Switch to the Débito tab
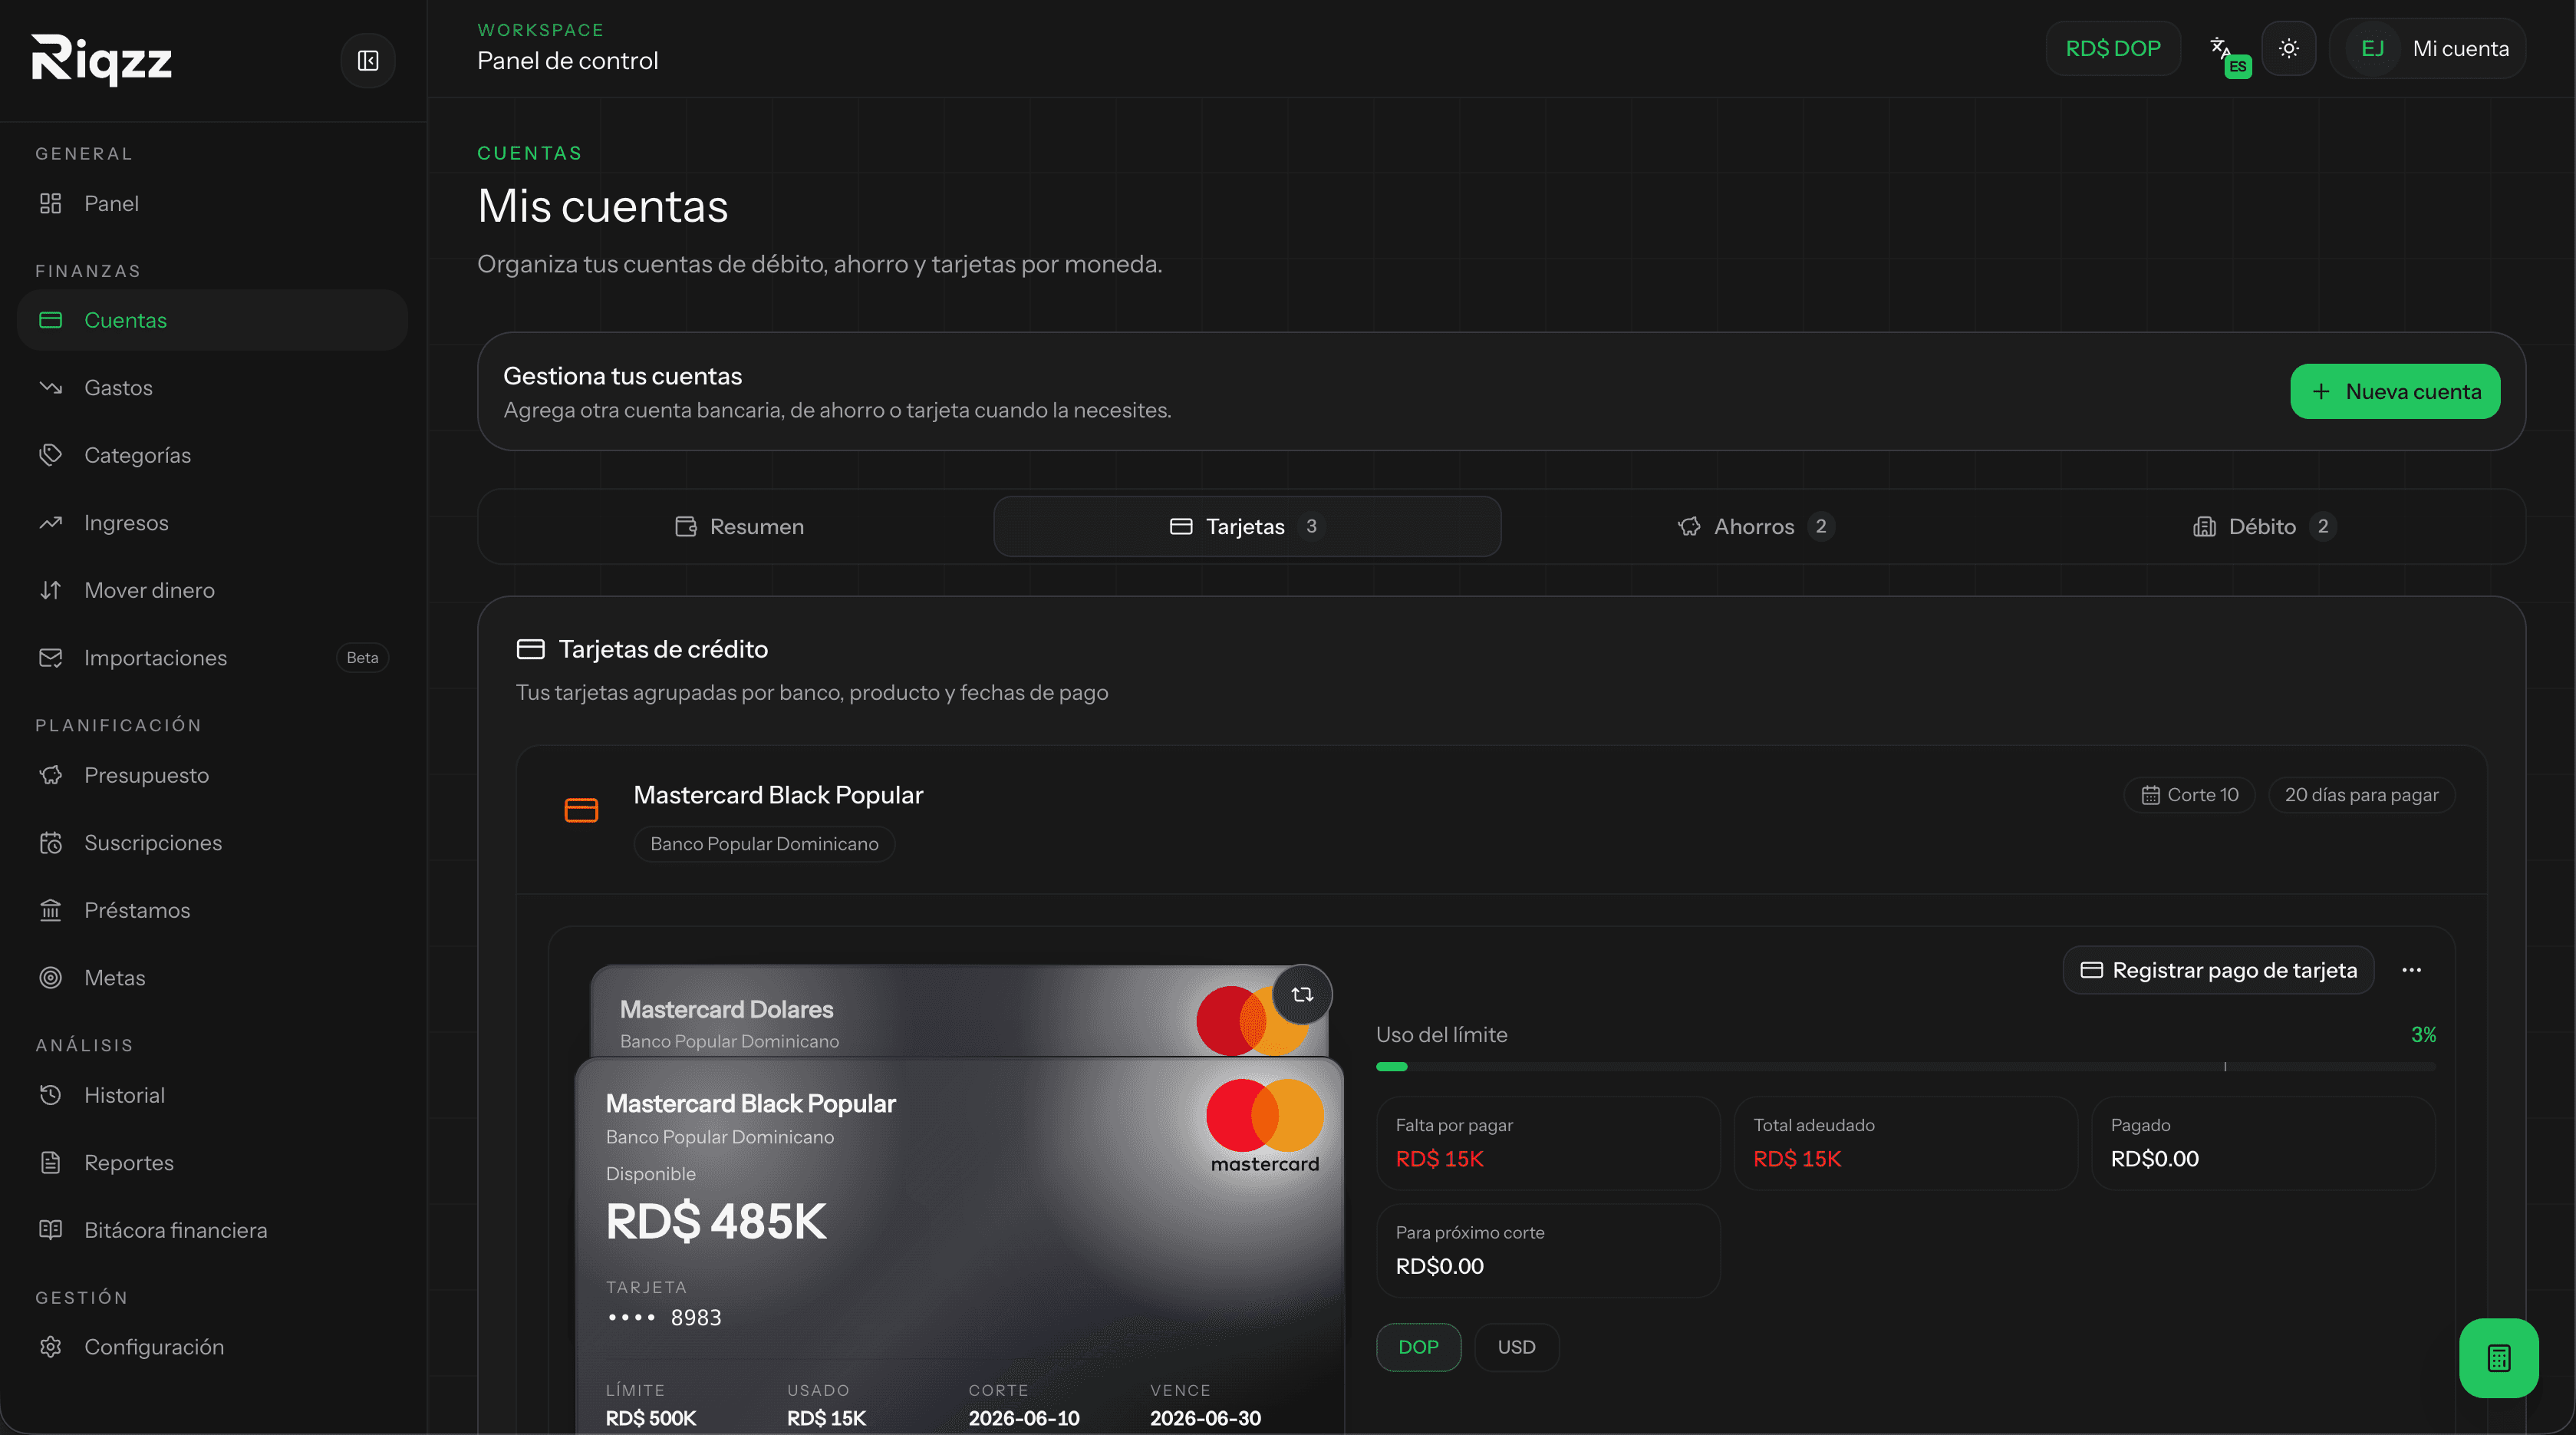 (2264, 526)
